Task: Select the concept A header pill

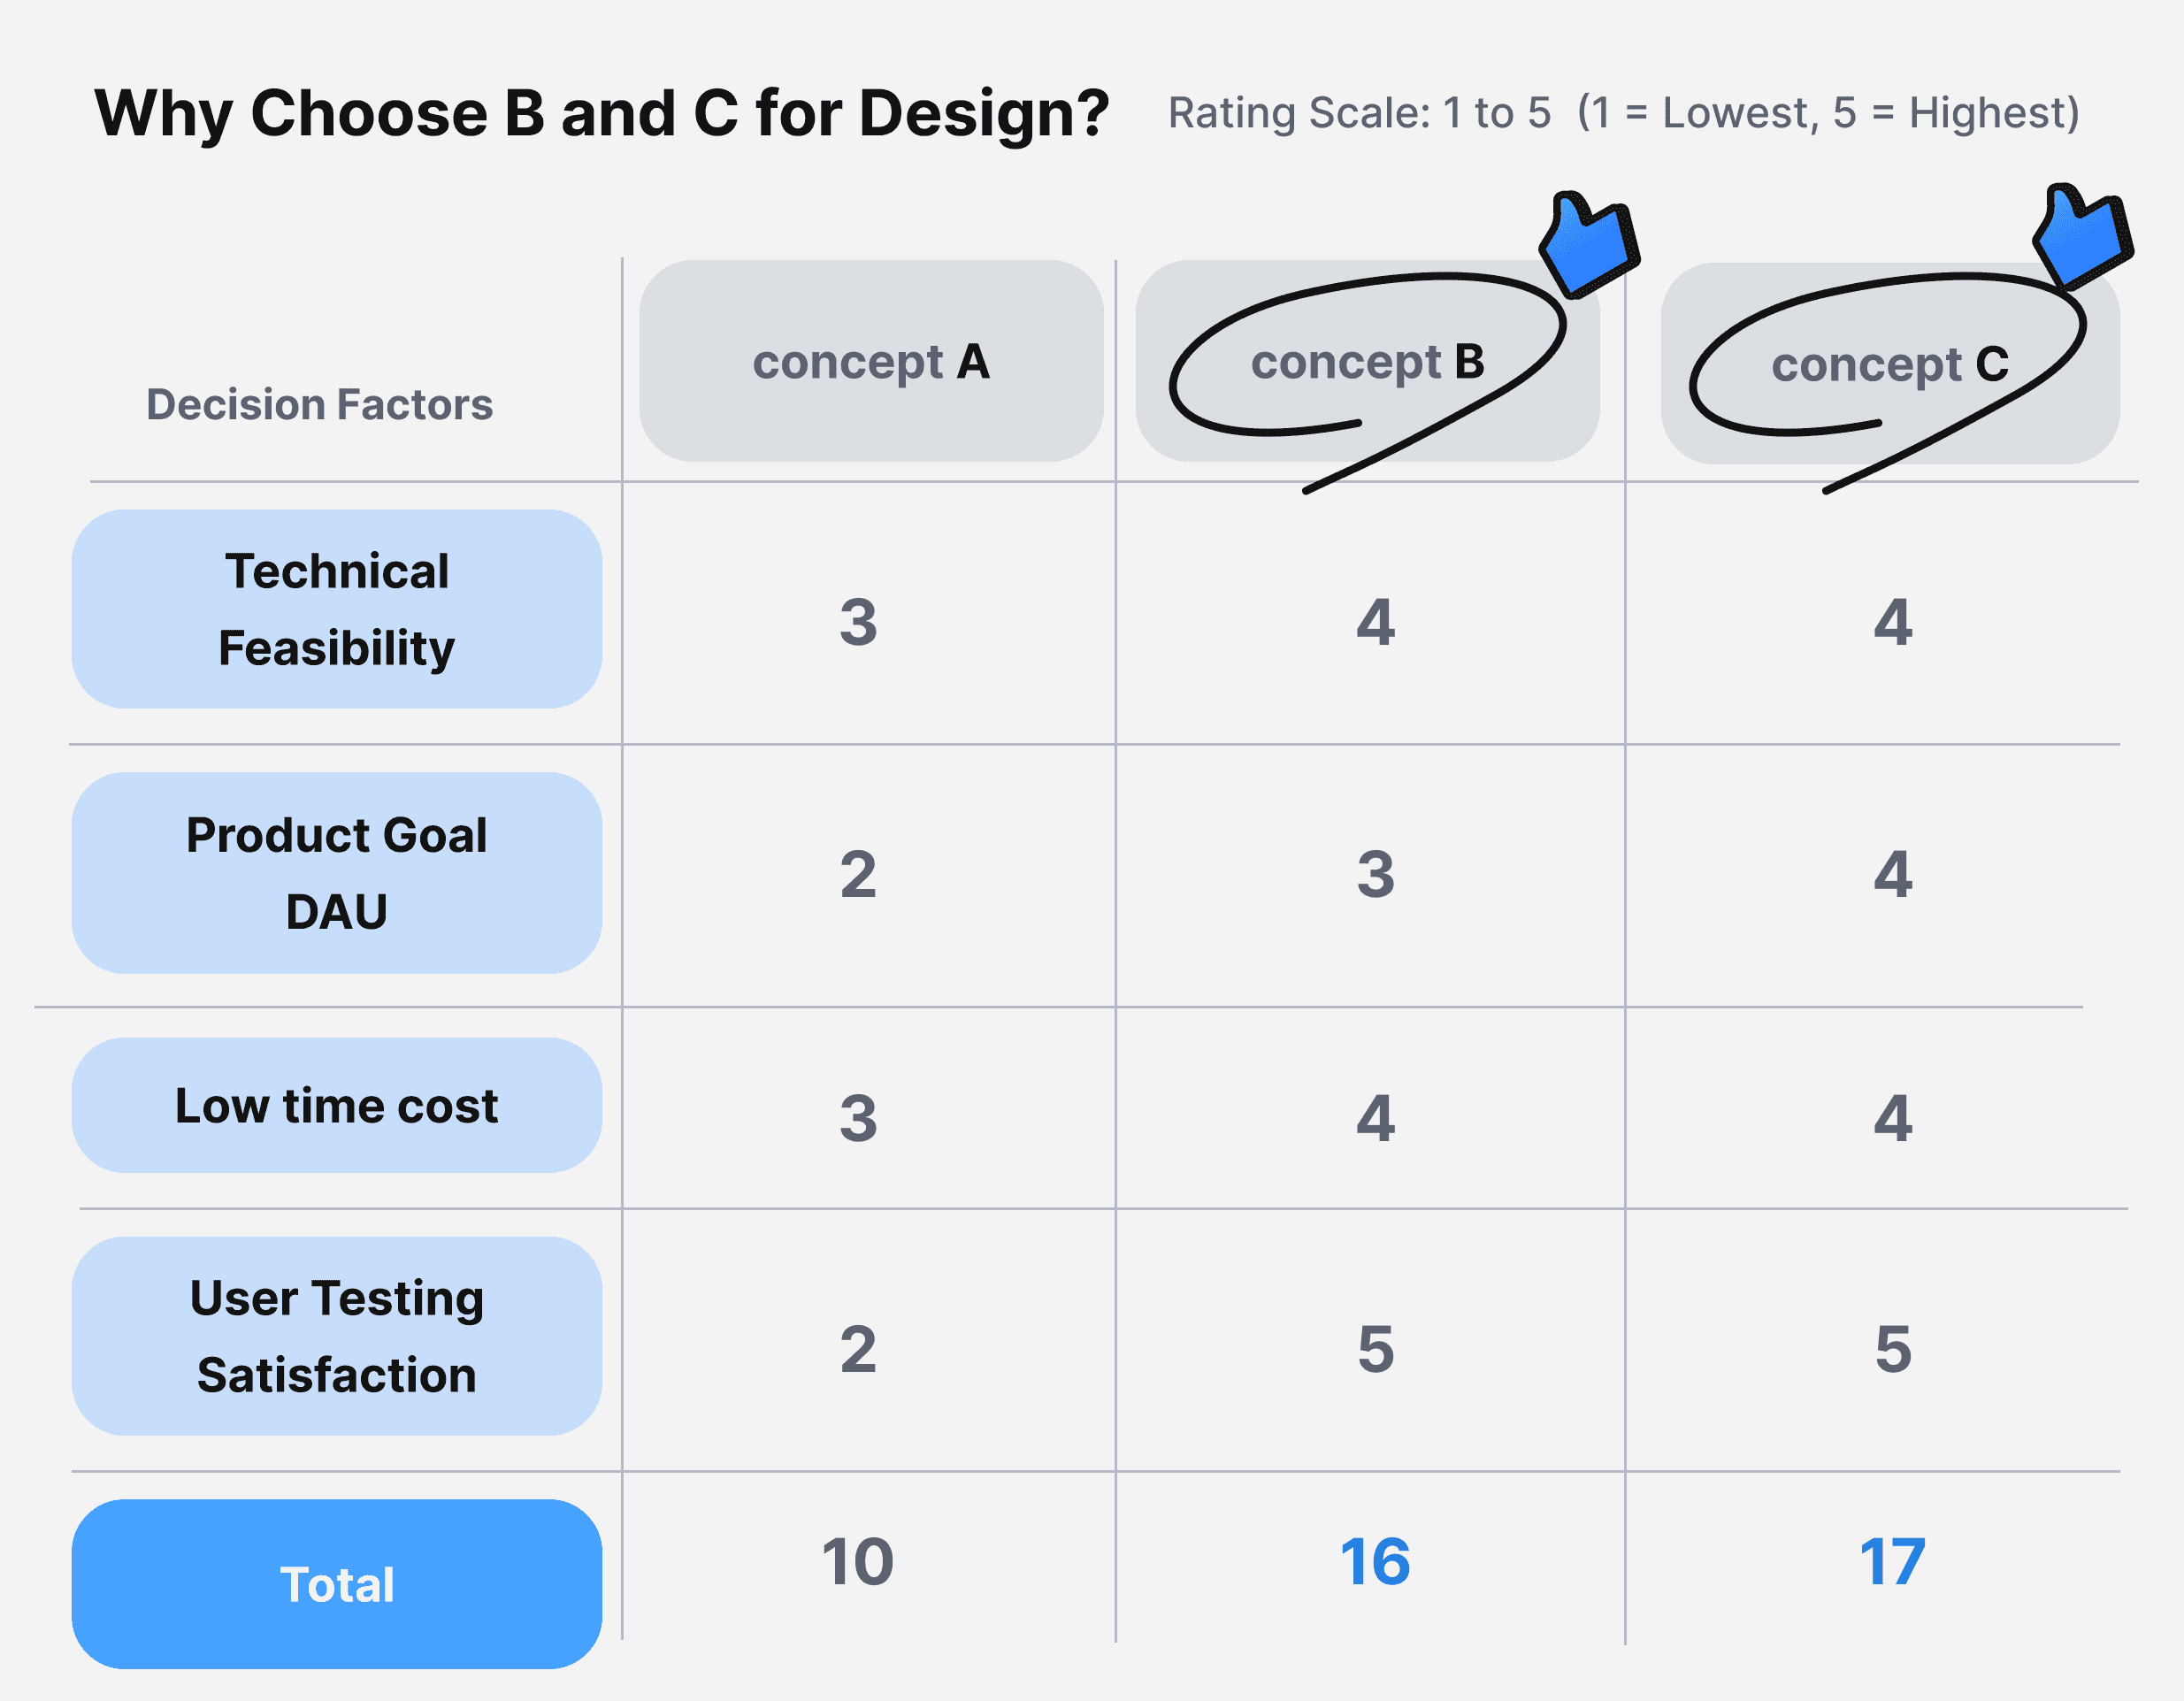Action: [871, 361]
